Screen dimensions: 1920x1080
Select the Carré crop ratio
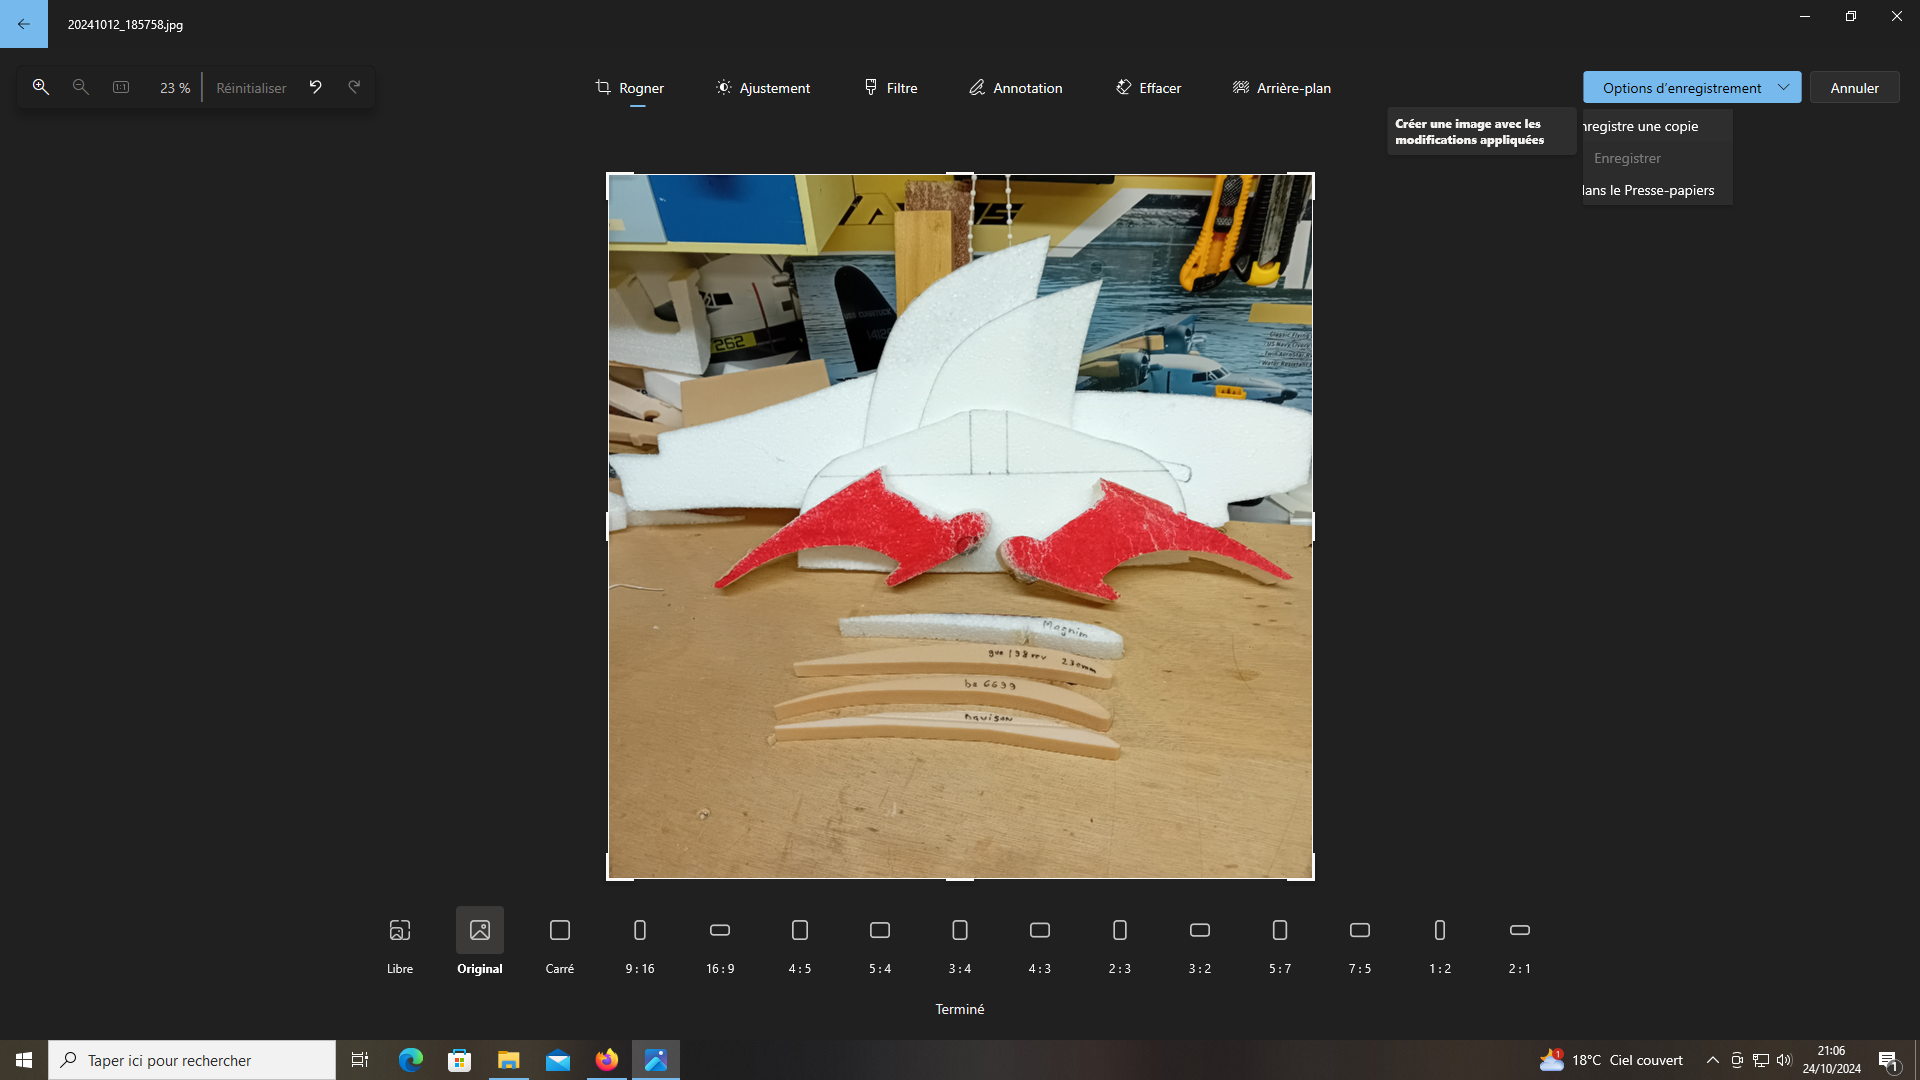tap(560, 944)
